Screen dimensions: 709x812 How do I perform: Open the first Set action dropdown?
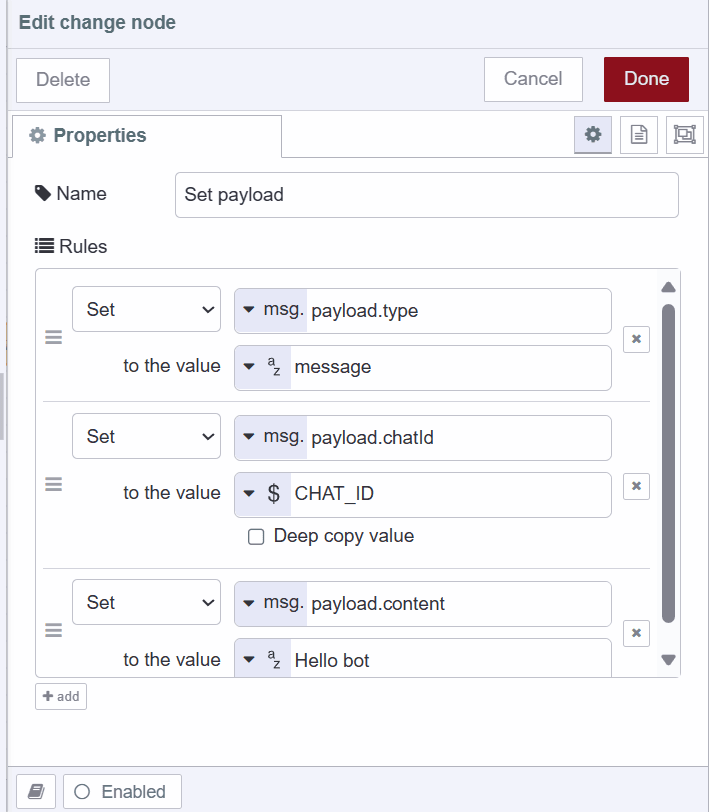coord(146,309)
